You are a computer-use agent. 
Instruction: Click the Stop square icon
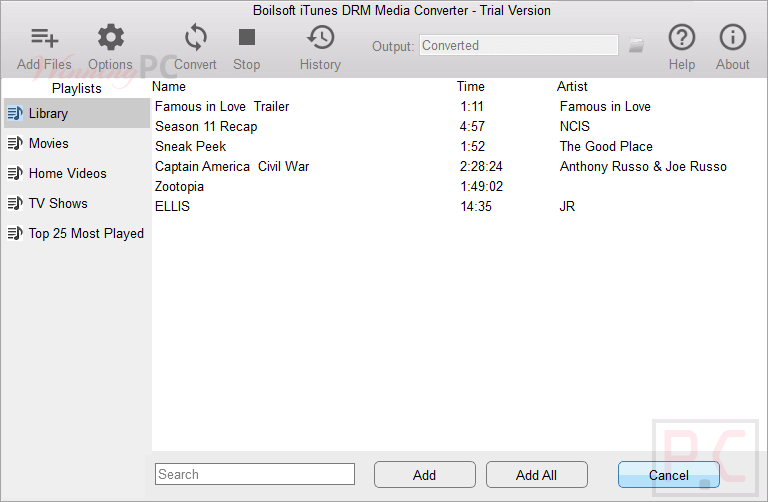pyautogui.click(x=247, y=37)
